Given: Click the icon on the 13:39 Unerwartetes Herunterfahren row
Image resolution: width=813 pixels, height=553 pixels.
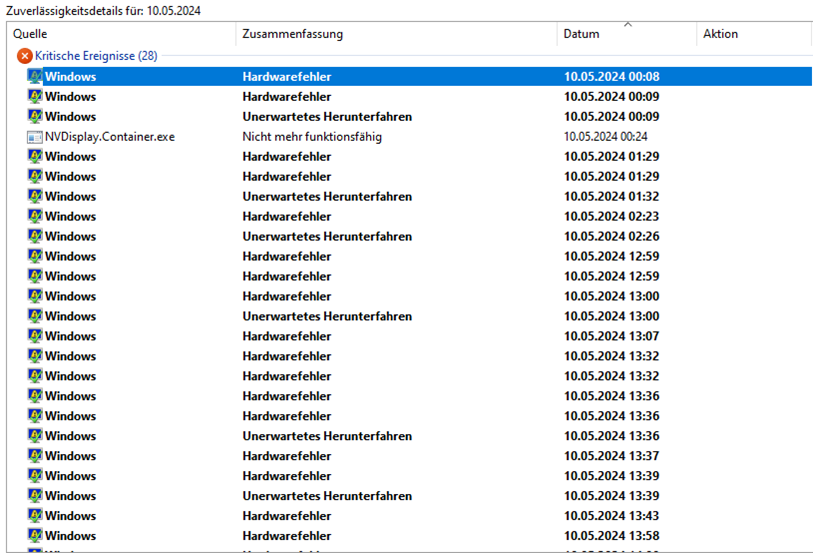Looking at the screenshot, I should point(35,495).
